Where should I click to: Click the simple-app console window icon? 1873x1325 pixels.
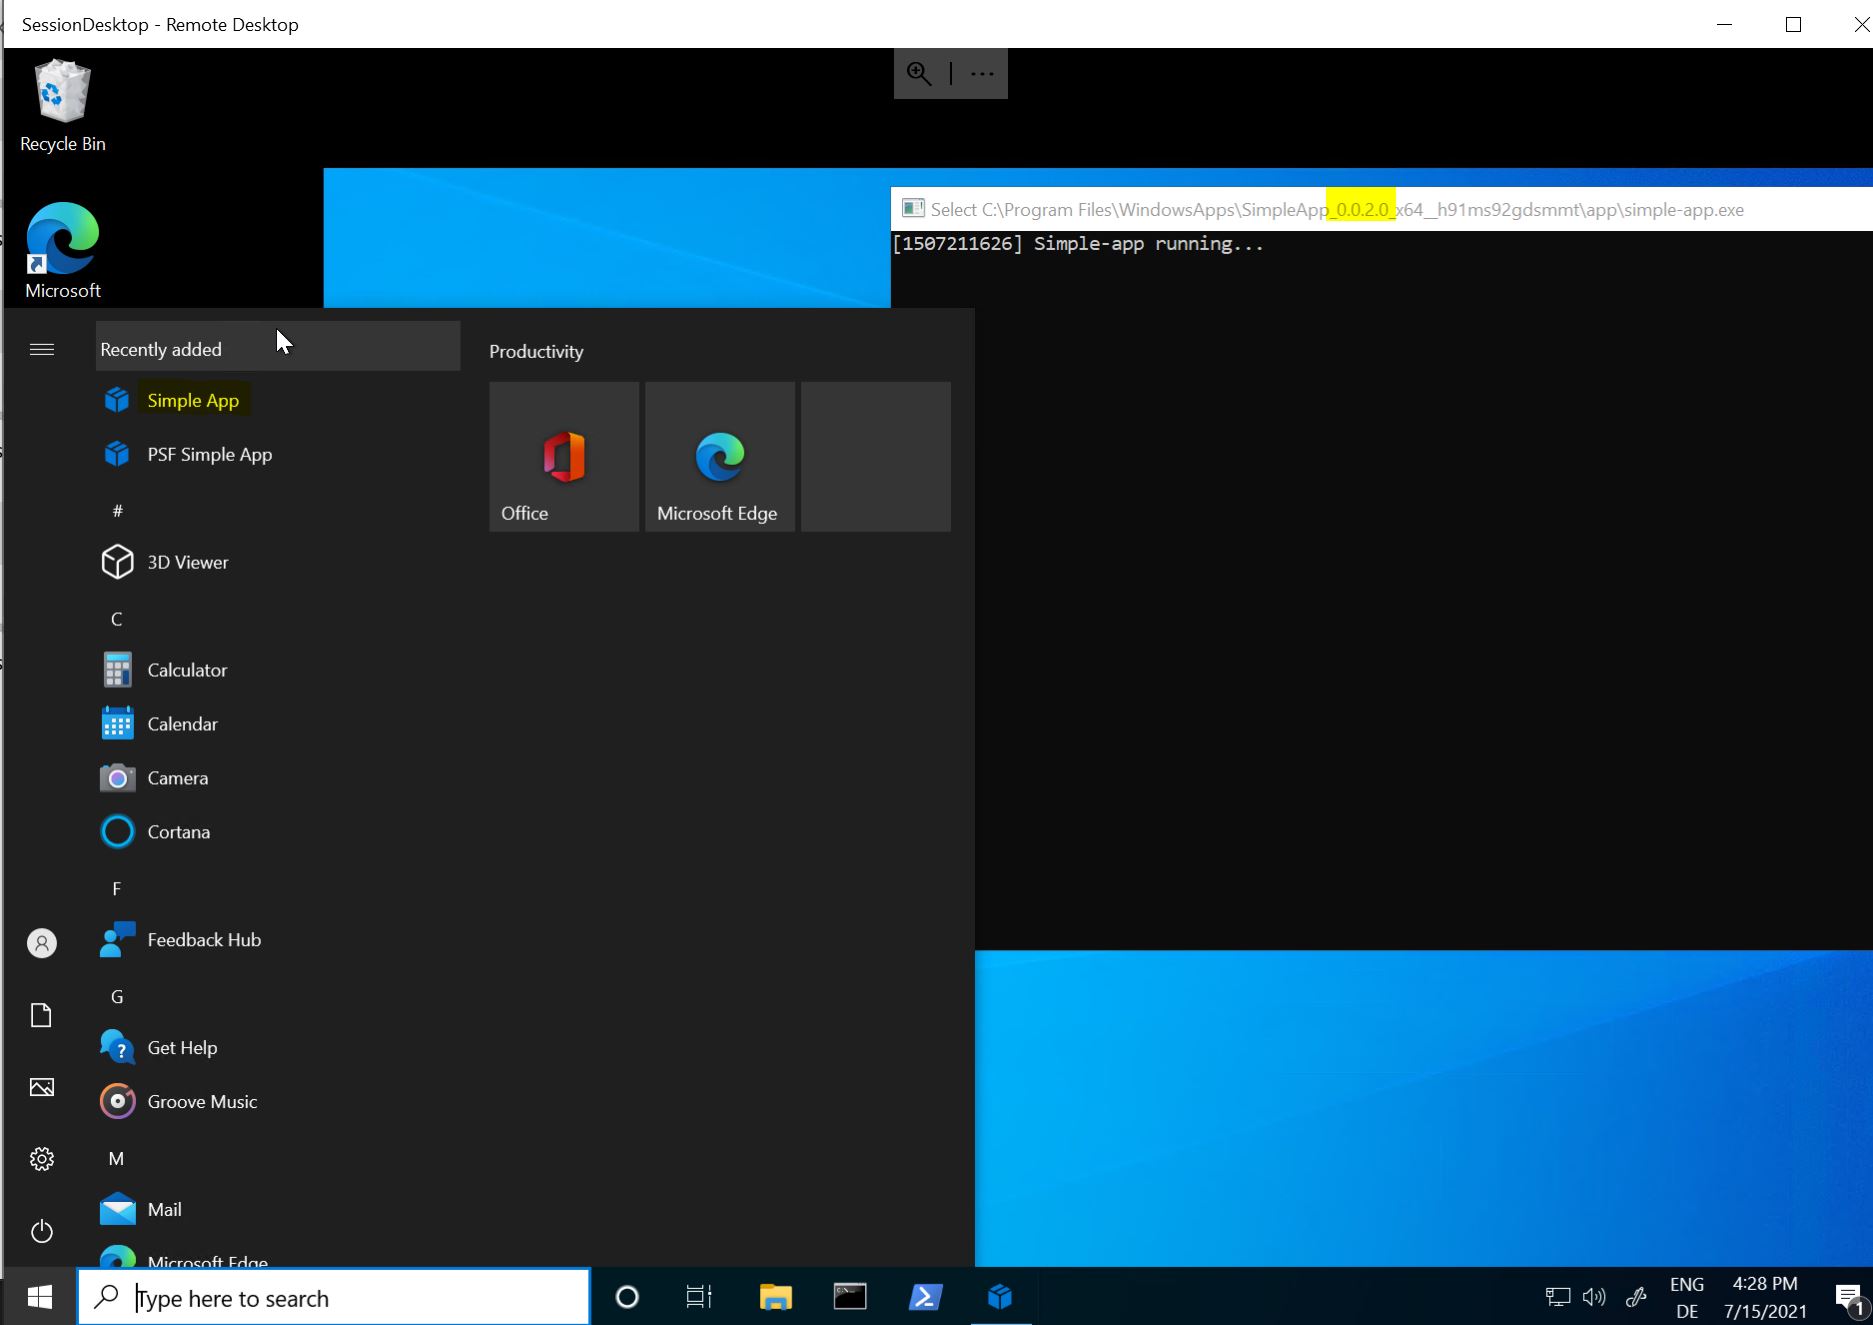(912, 208)
